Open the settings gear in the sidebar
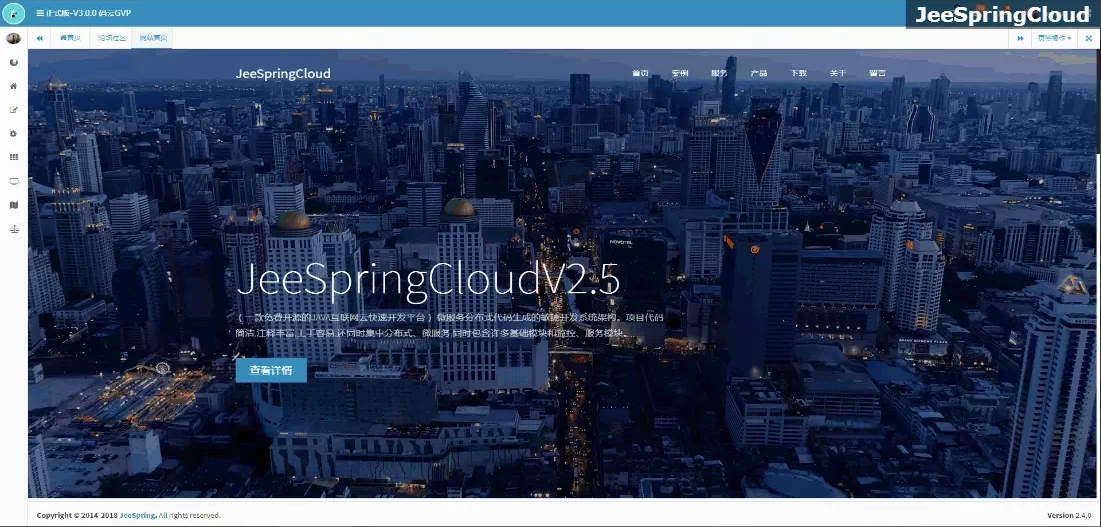Screen dimensions: 1101x527 (x=13, y=134)
